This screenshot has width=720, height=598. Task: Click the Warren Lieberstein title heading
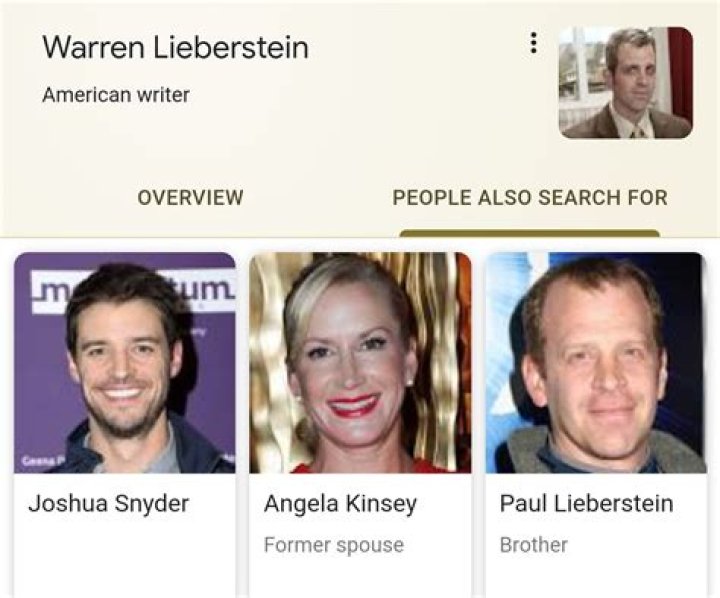pyautogui.click(x=175, y=47)
